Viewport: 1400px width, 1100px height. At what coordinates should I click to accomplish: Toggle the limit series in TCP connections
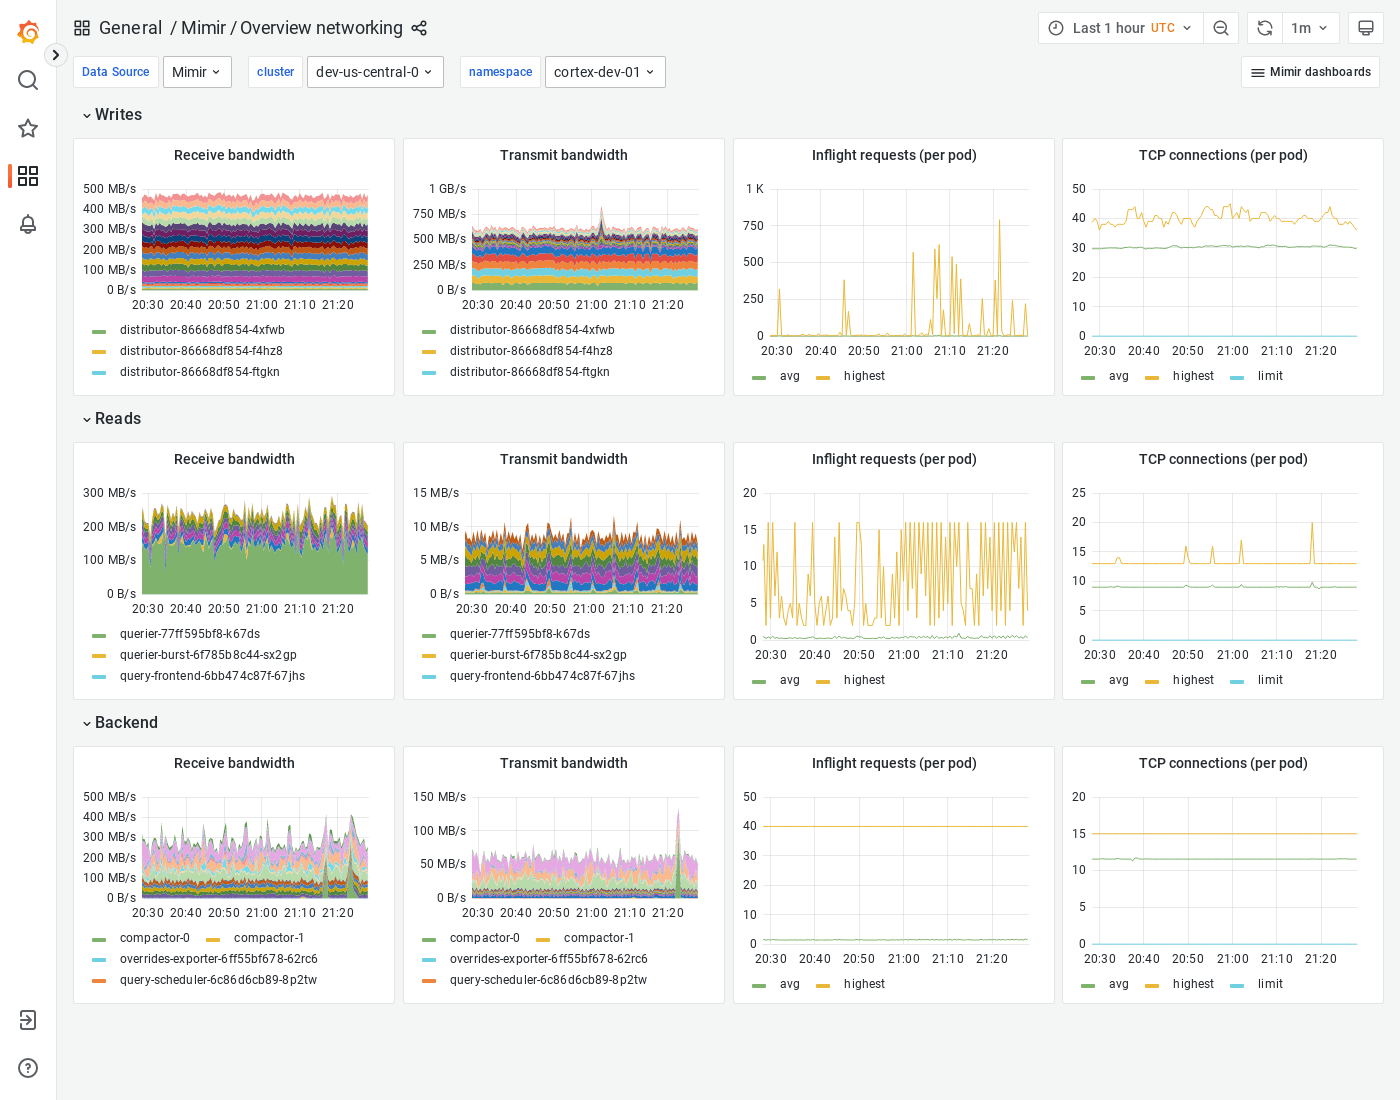tap(1270, 376)
